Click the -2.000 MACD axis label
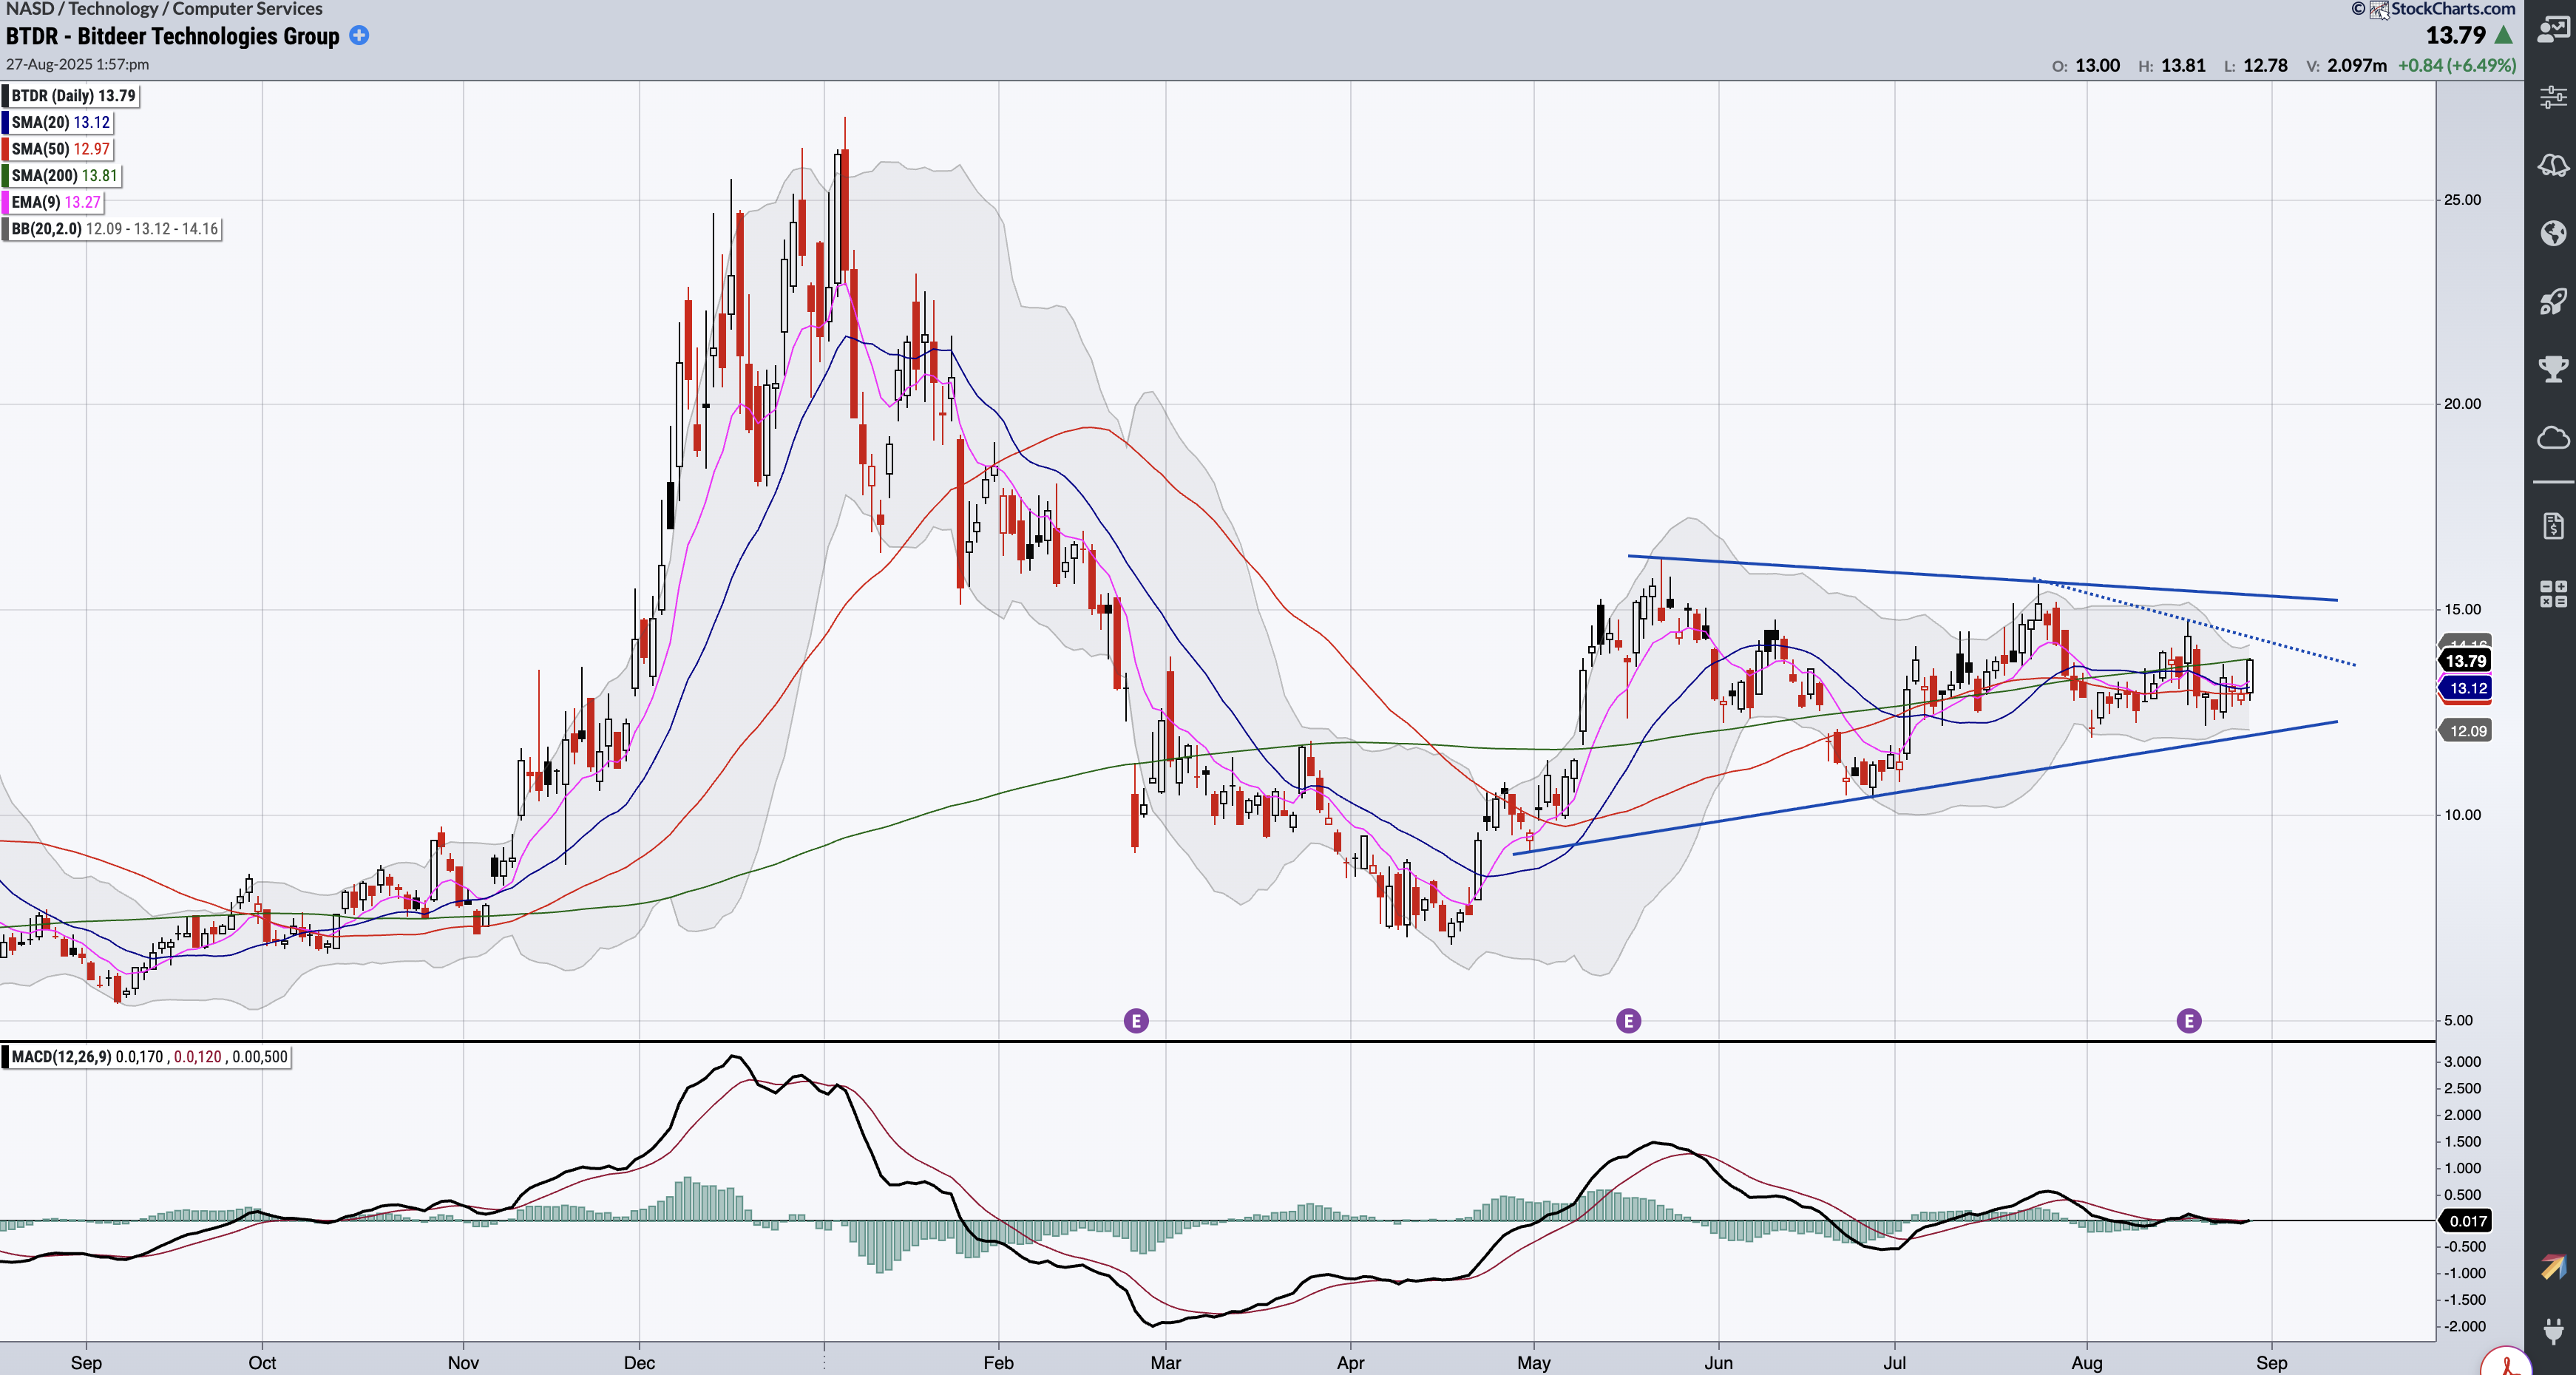2576x1375 pixels. [2461, 1327]
